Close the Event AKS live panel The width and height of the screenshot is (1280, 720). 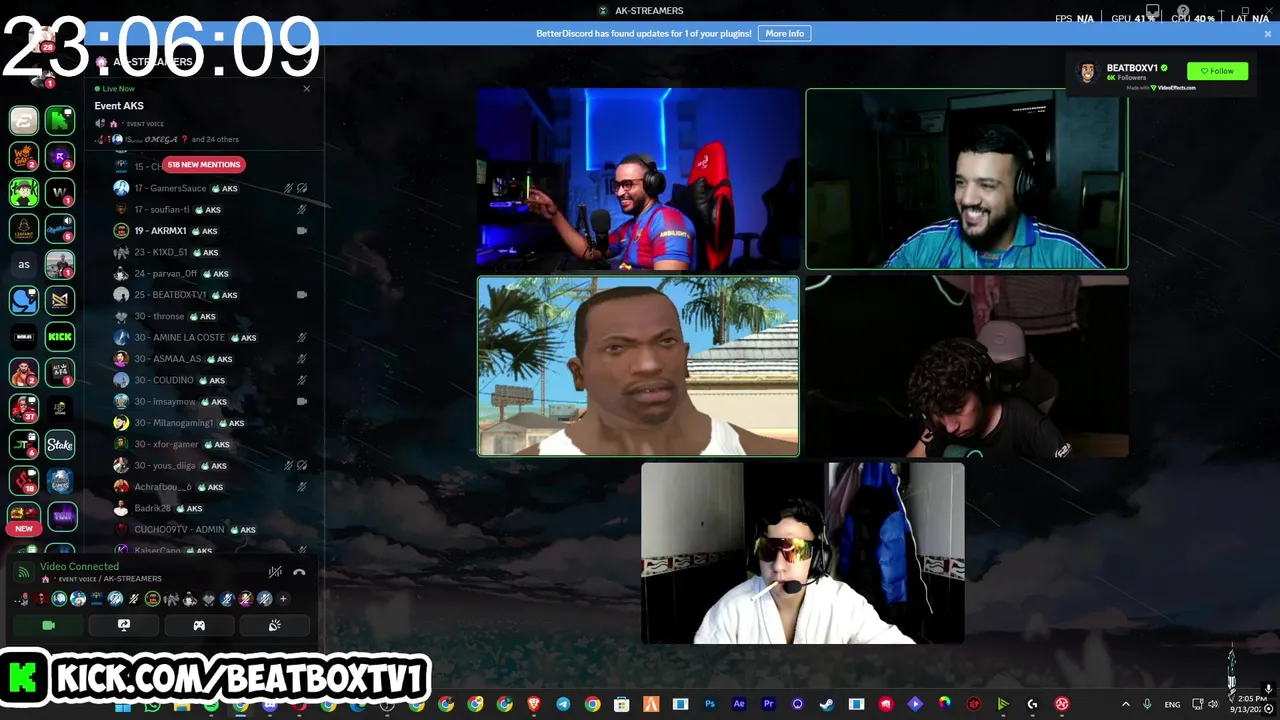point(307,88)
